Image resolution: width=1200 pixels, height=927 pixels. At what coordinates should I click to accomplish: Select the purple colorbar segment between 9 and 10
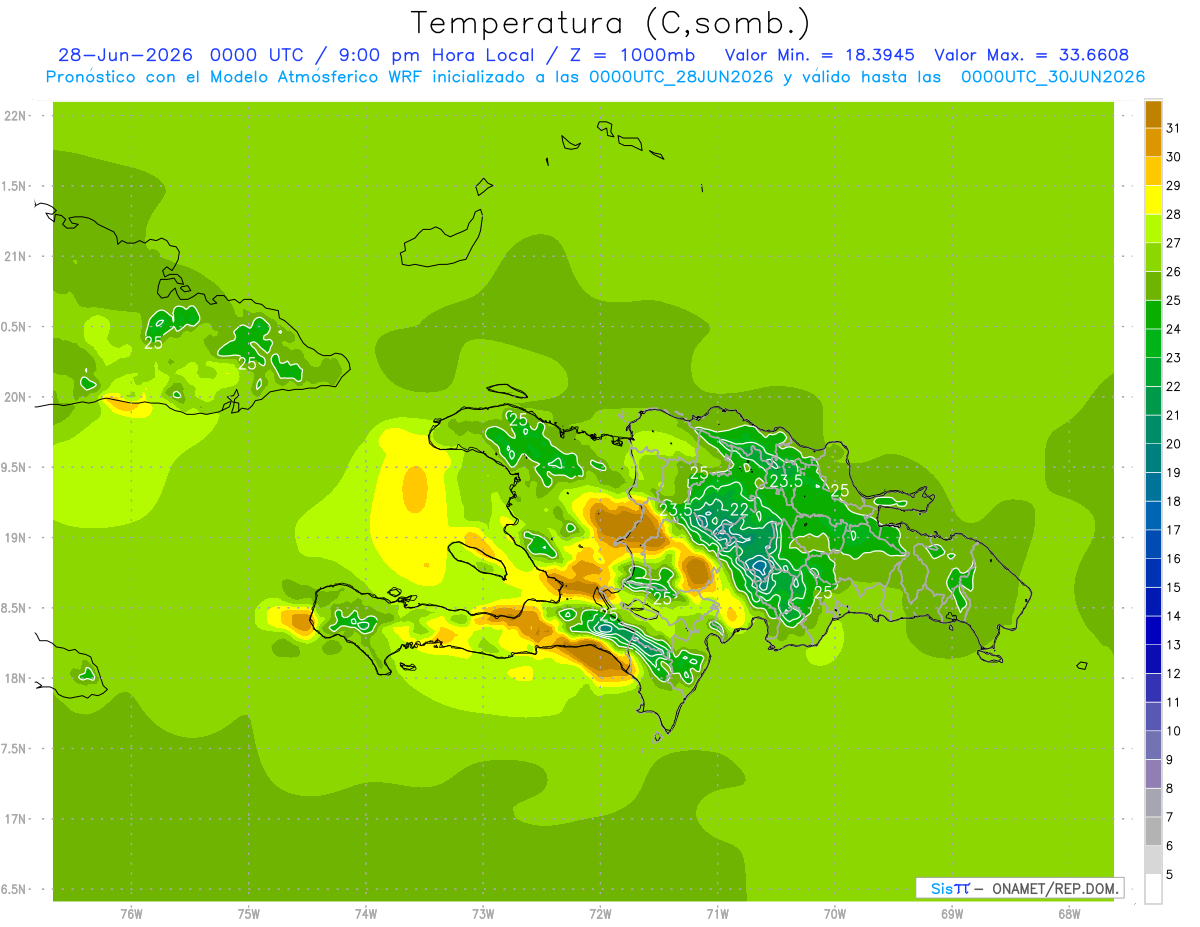click(x=1153, y=745)
